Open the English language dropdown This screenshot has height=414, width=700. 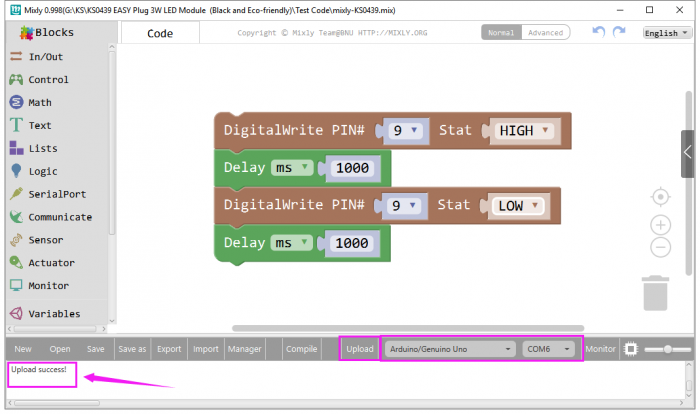coord(667,33)
